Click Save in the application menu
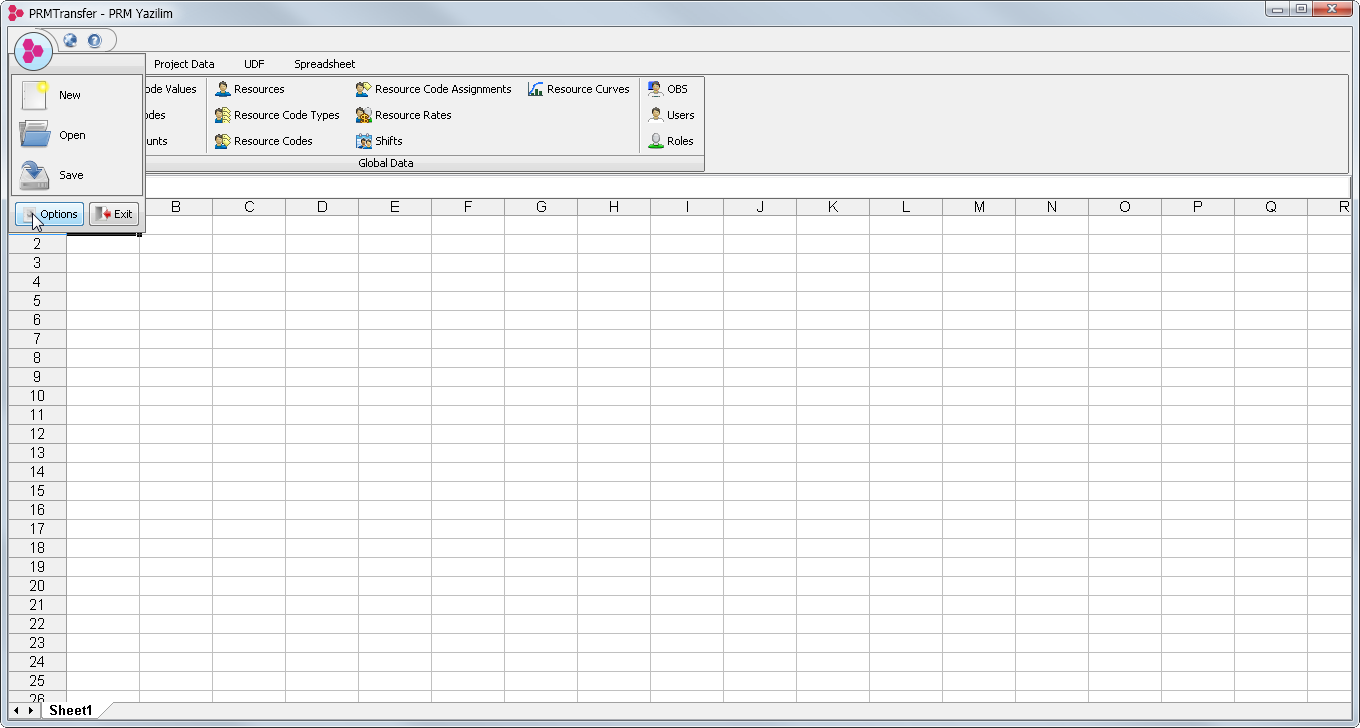The height and width of the screenshot is (728, 1360). pyautogui.click(x=71, y=175)
